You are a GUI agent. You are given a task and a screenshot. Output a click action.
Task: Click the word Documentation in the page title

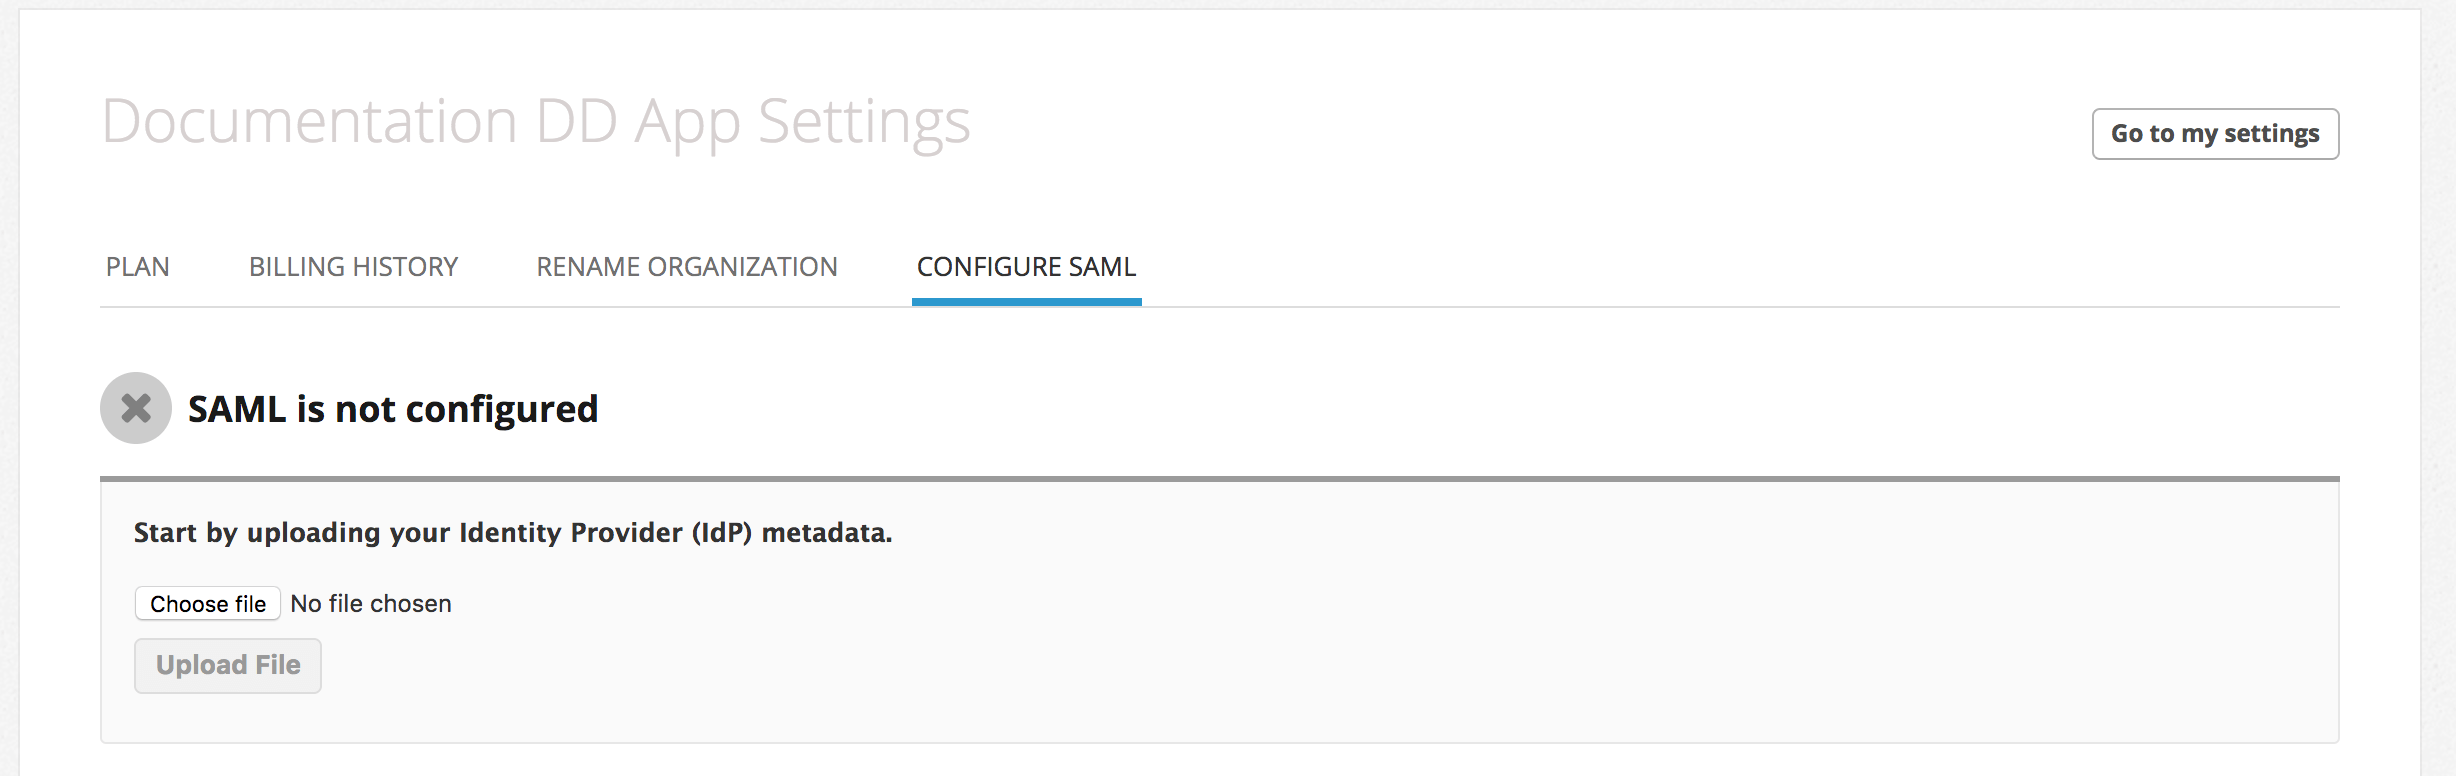(310, 121)
